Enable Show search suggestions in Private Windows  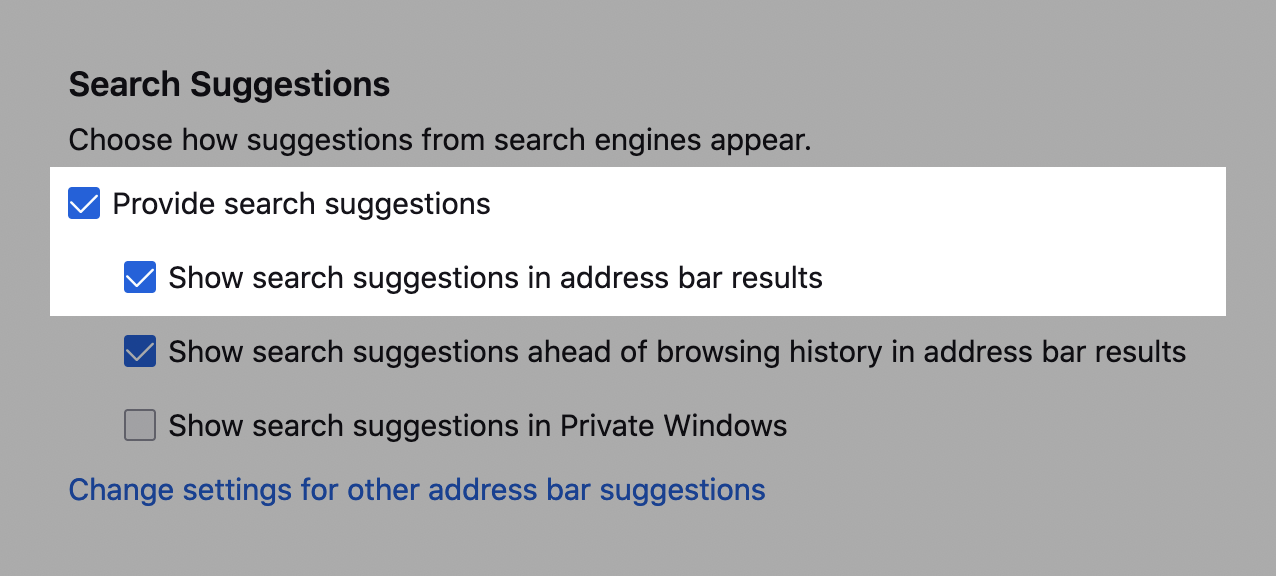139,425
